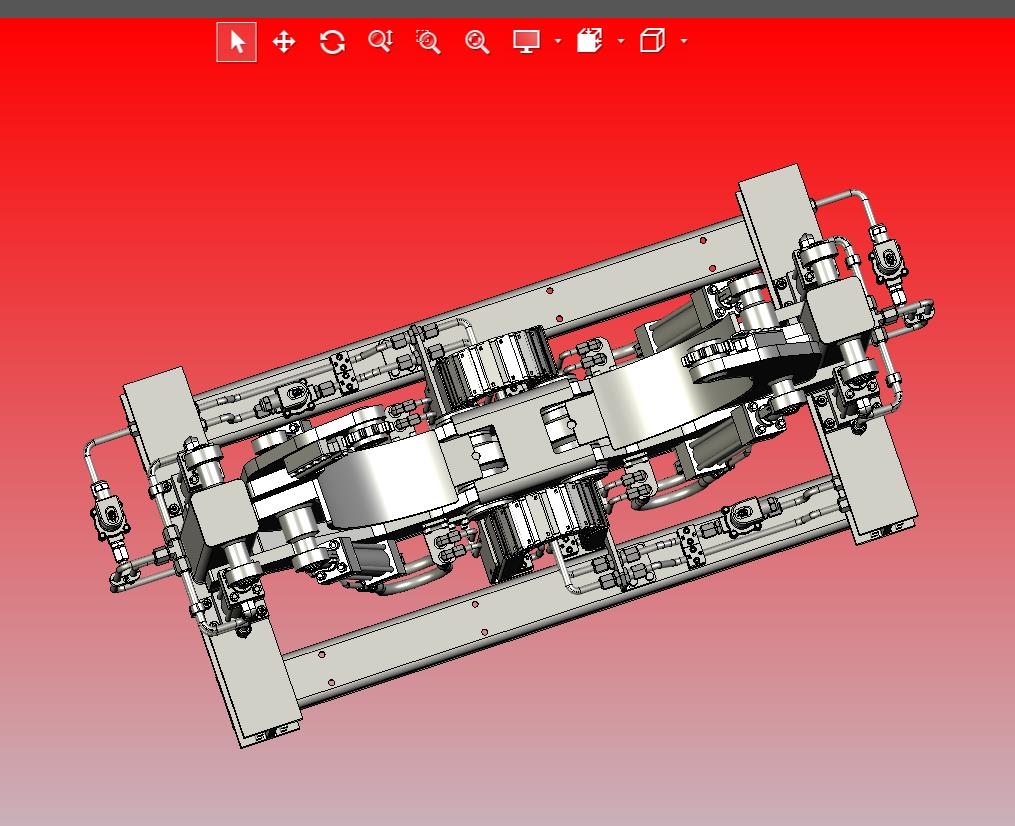
Task: Expand dropdown arrow beside section cut icon
Action: pyautogui.click(x=621, y=41)
